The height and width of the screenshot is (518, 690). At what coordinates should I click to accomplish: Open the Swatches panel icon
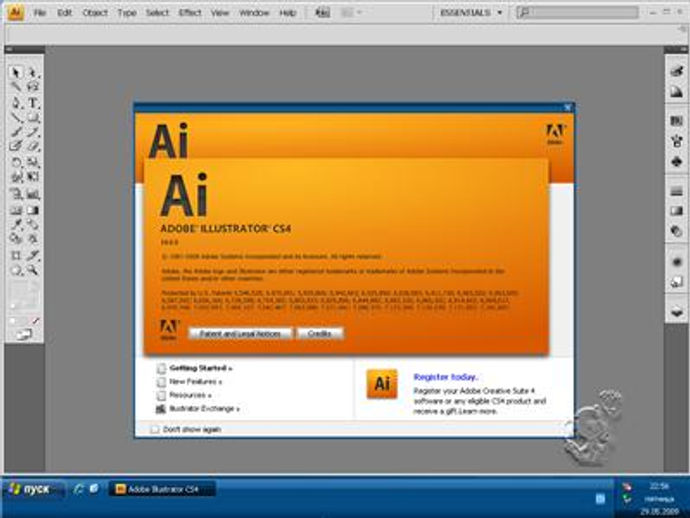click(x=676, y=121)
